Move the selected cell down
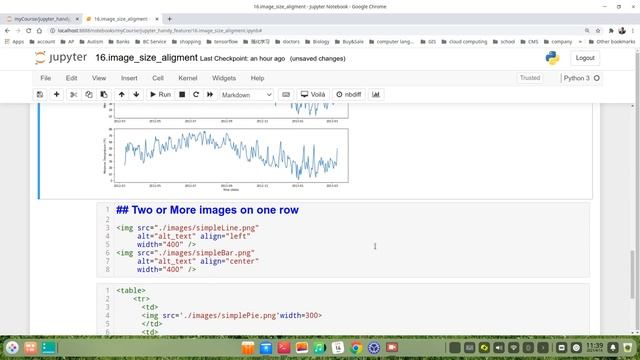 coord(136,95)
